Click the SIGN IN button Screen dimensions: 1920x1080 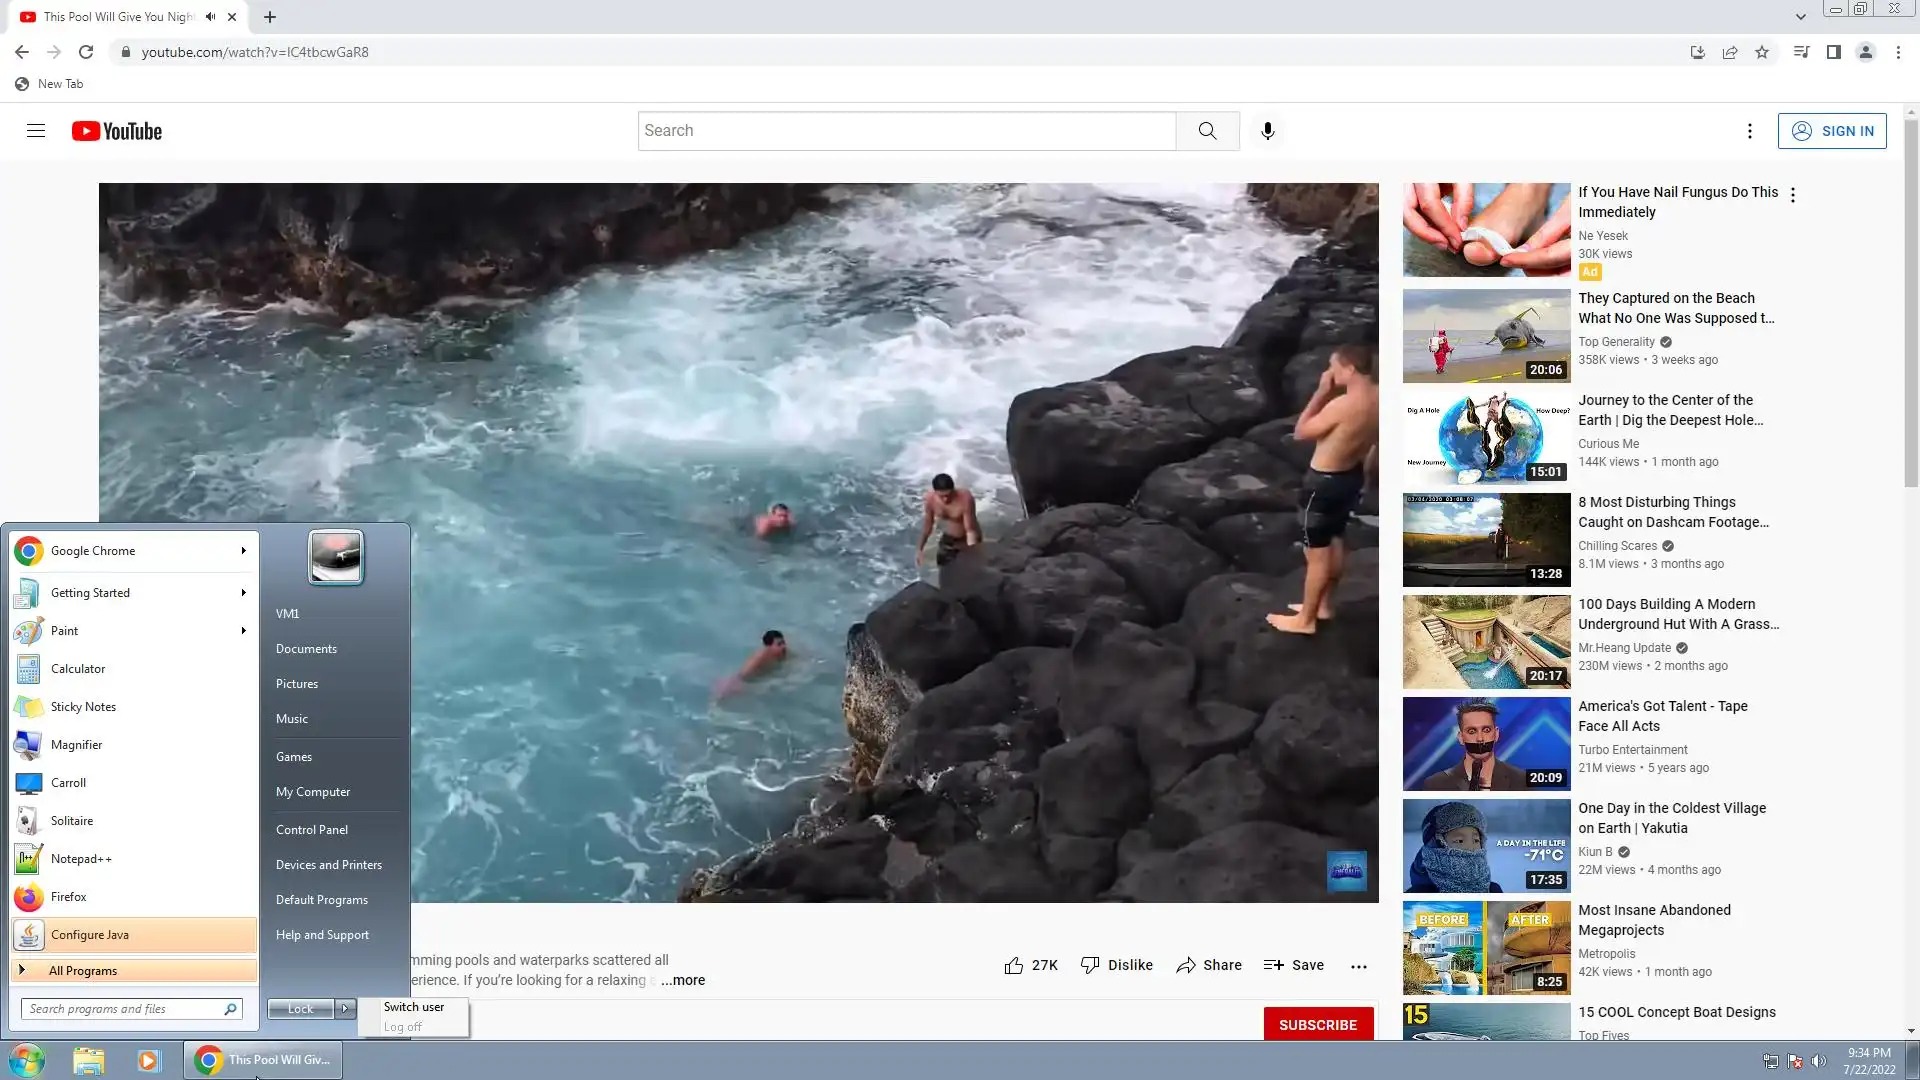1832,131
